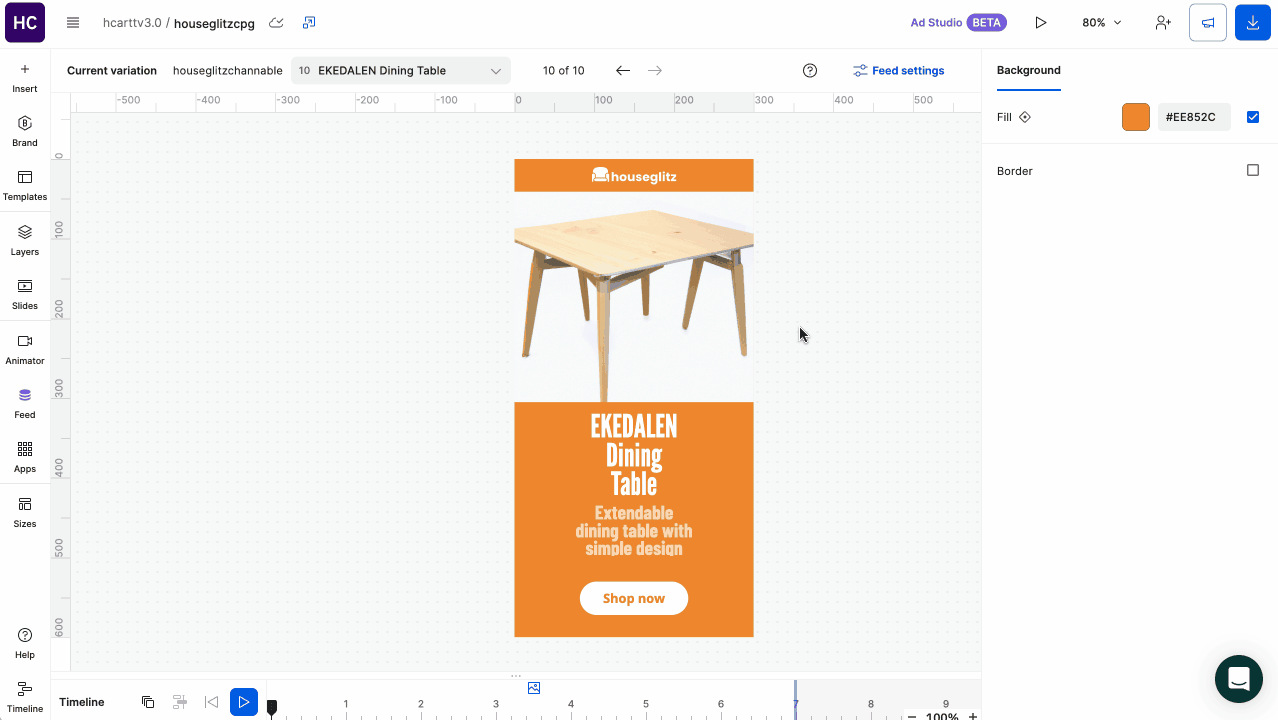
Task: Open the 80% zoom dropdown
Action: [x=1102, y=22]
